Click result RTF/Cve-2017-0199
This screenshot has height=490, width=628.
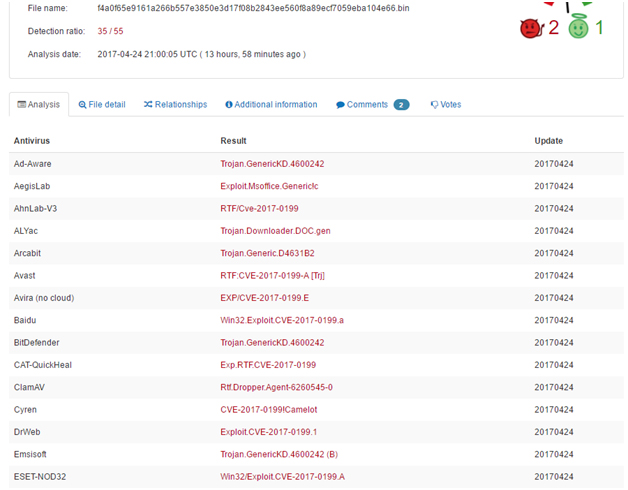pyautogui.click(x=259, y=209)
